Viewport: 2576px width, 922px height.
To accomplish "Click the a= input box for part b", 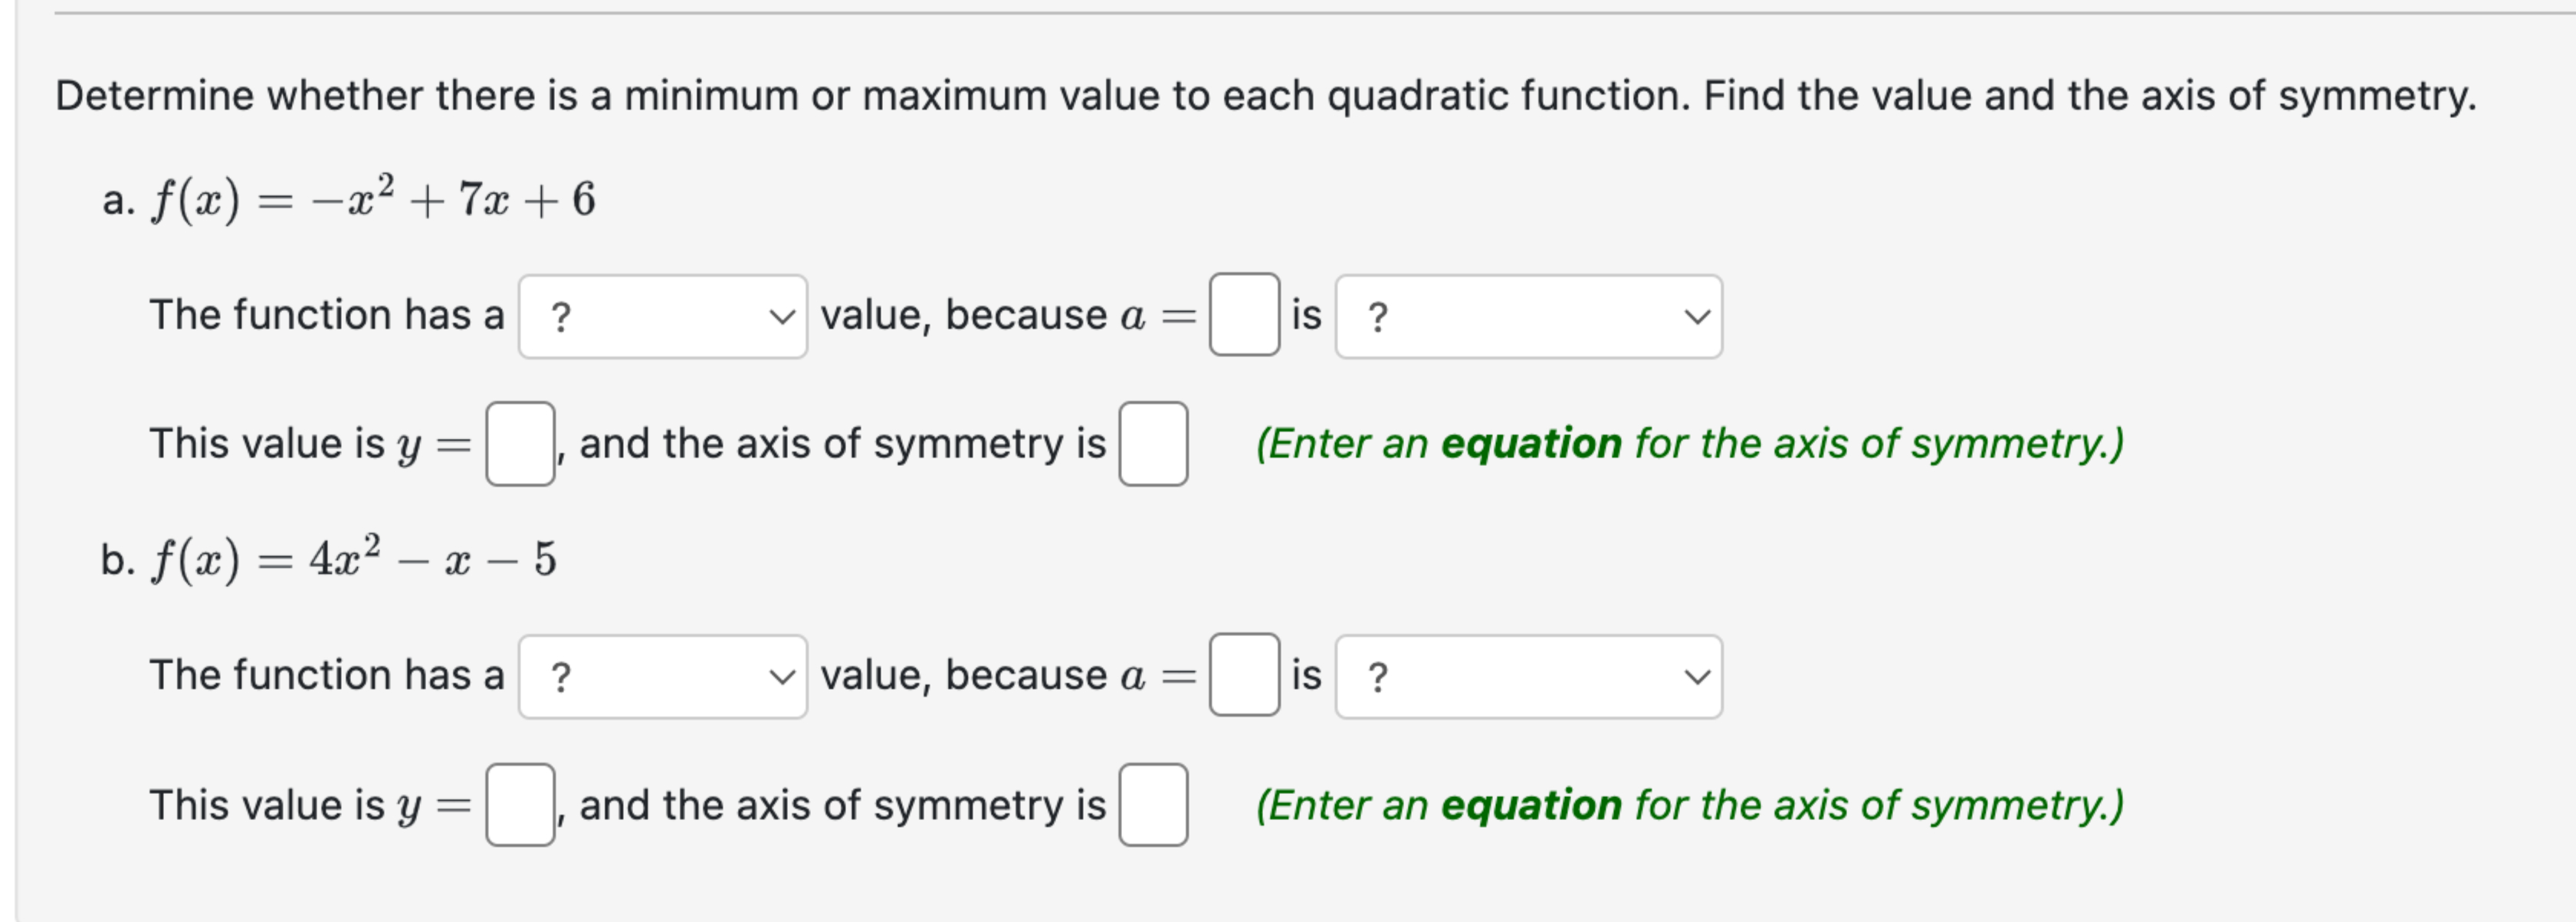I will (x=1244, y=677).
